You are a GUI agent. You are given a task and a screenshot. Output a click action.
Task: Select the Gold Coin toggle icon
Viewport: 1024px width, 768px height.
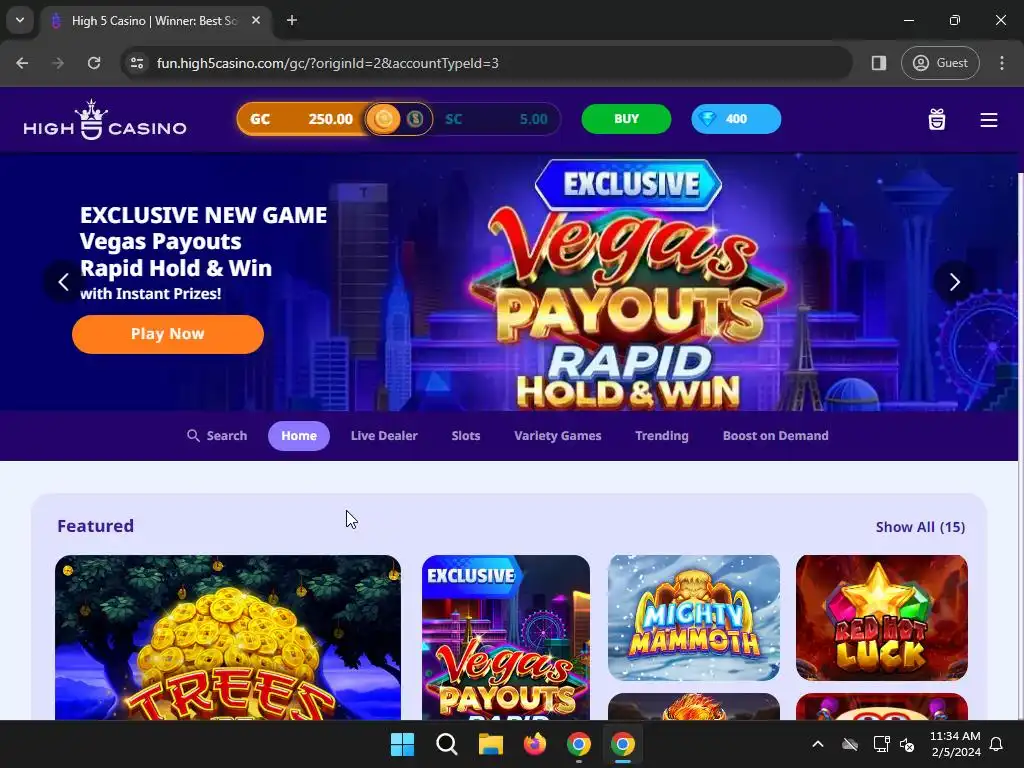pos(383,119)
